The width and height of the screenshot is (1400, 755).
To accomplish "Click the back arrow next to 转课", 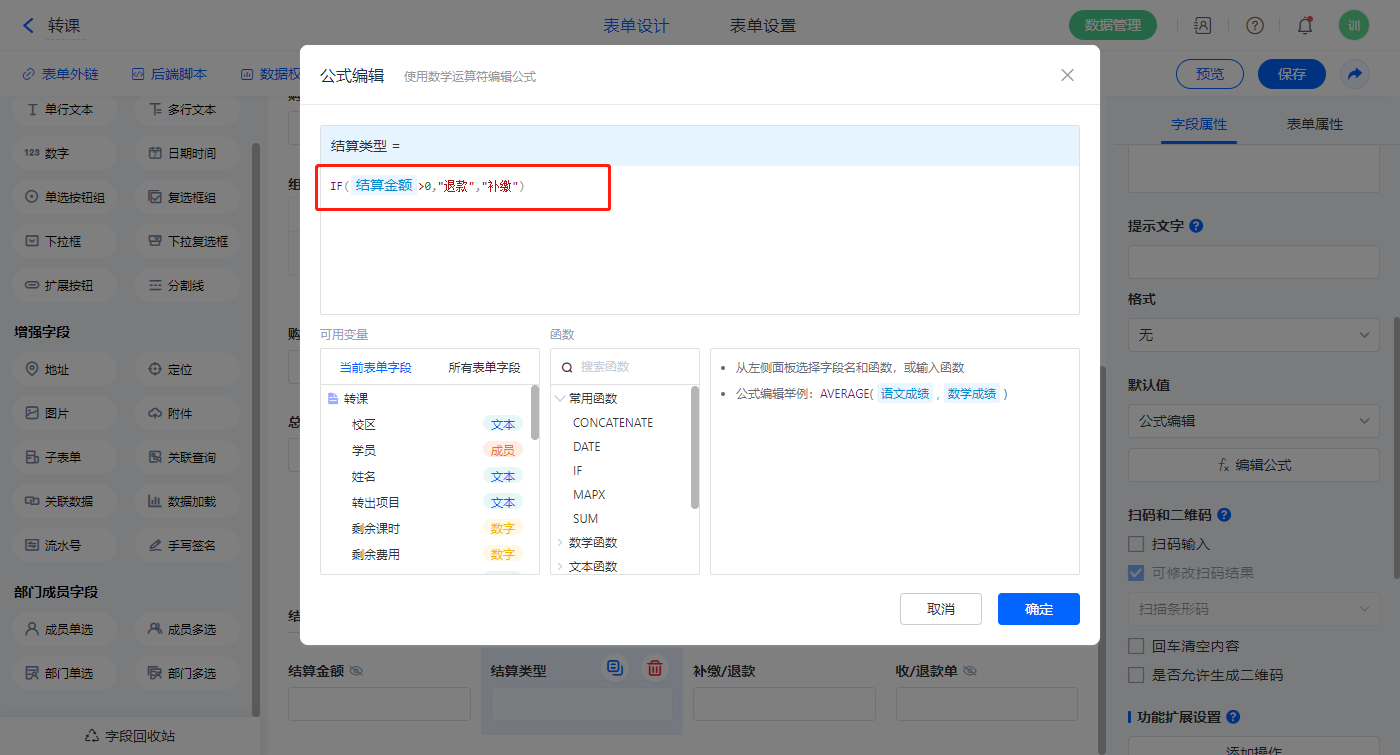I will click(x=28, y=26).
